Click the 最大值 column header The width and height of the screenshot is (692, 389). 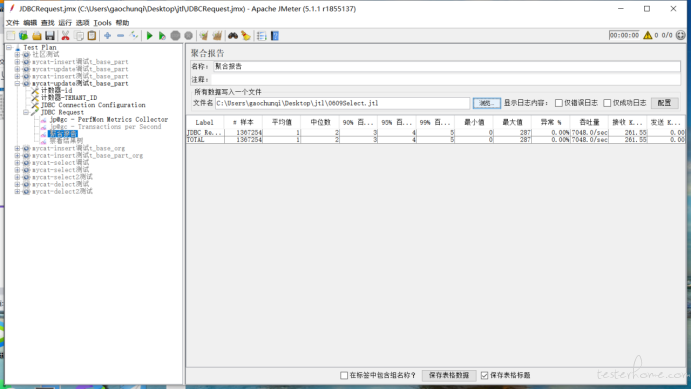pyautogui.click(x=512, y=122)
